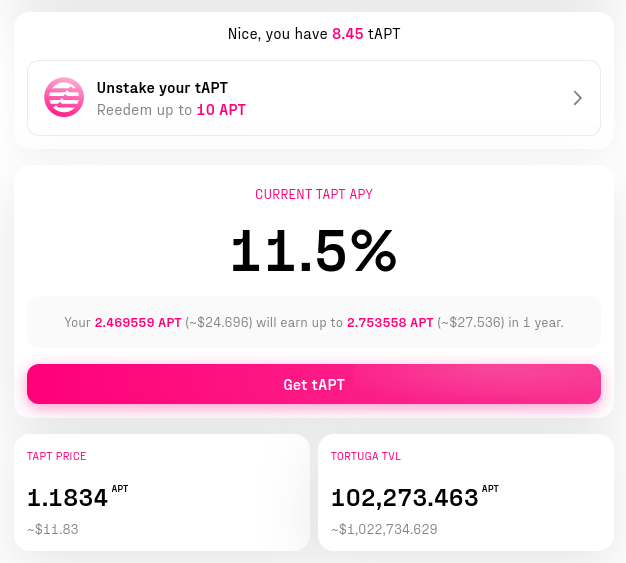Open the chevron arrow on Unstake card
The height and width of the screenshot is (563, 626).
[x=577, y=98]
